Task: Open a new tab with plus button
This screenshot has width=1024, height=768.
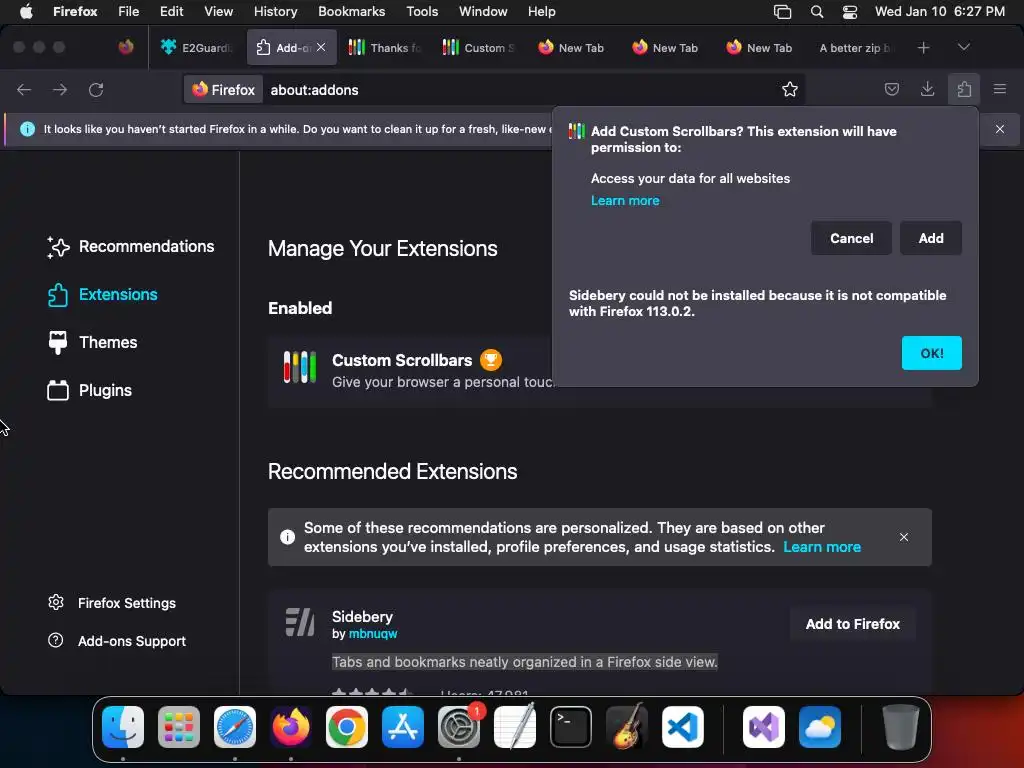Action: coord(923,48)
